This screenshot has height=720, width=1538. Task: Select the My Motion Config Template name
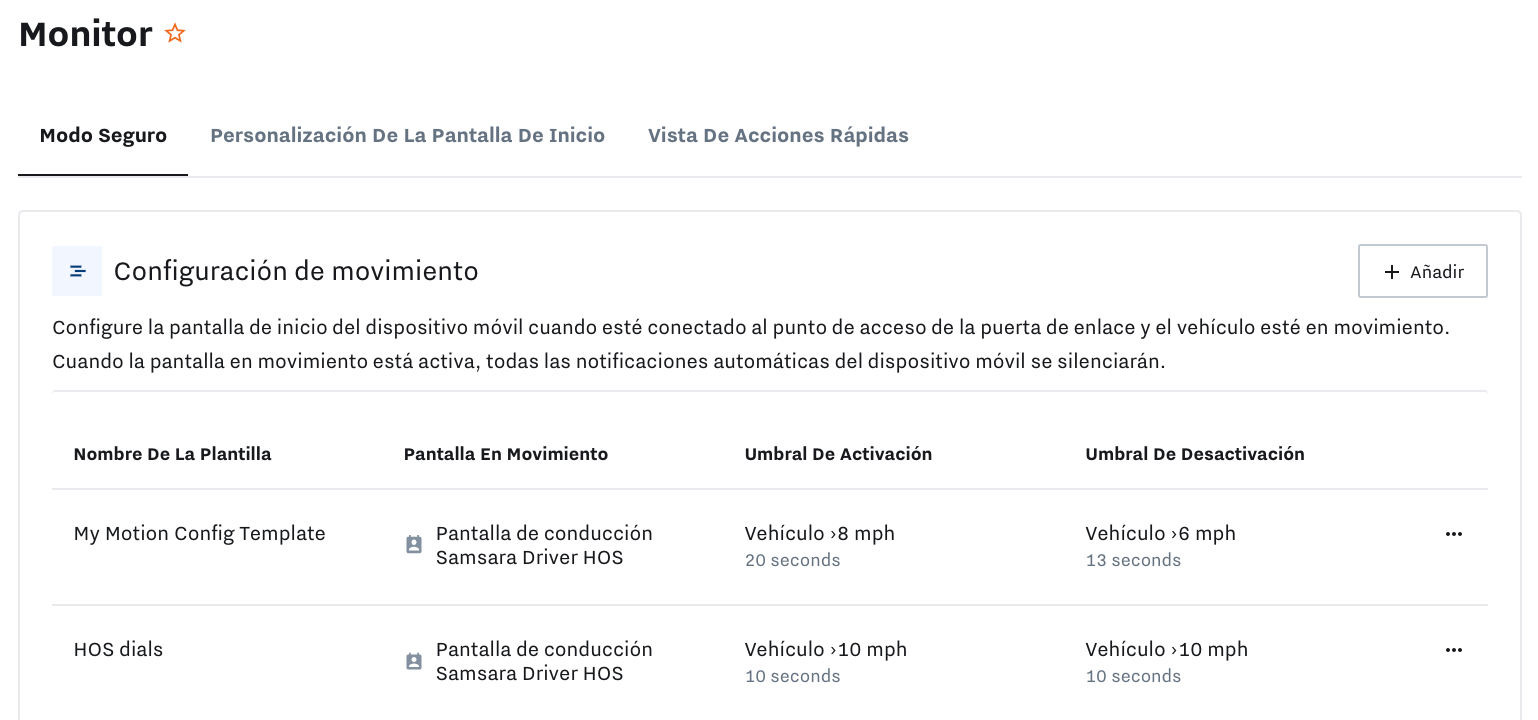coord(199,533)
